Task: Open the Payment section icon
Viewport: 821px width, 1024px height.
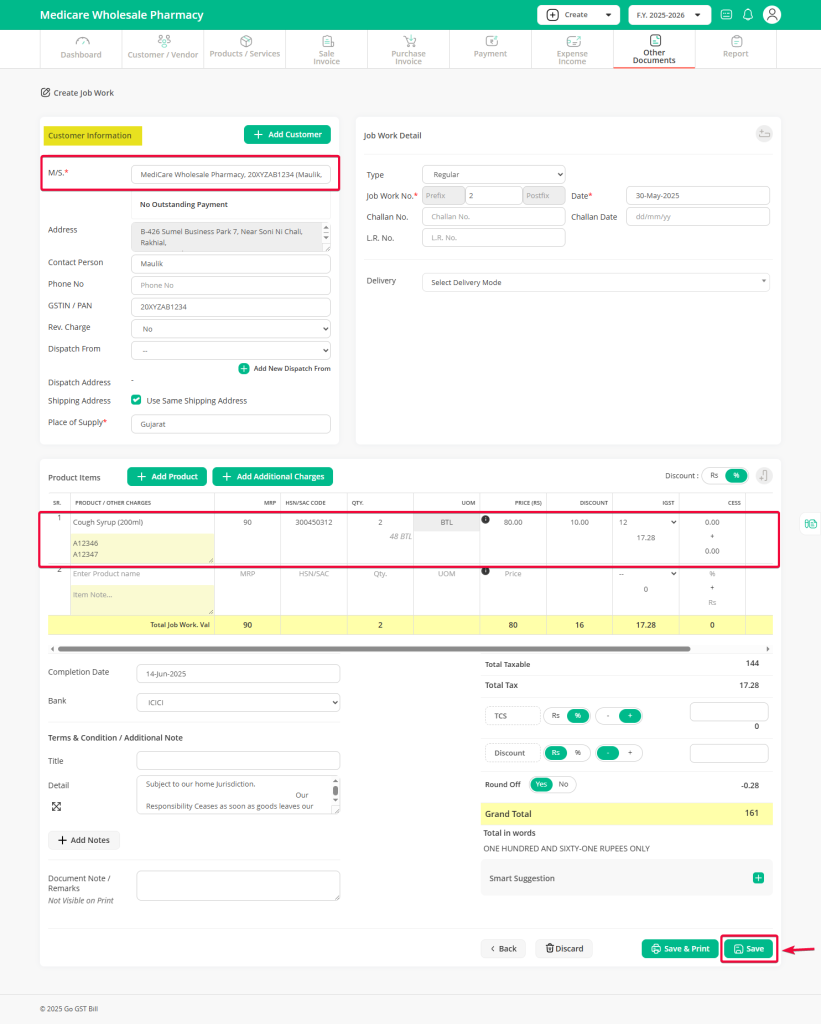Action: (x=490, y=44)
